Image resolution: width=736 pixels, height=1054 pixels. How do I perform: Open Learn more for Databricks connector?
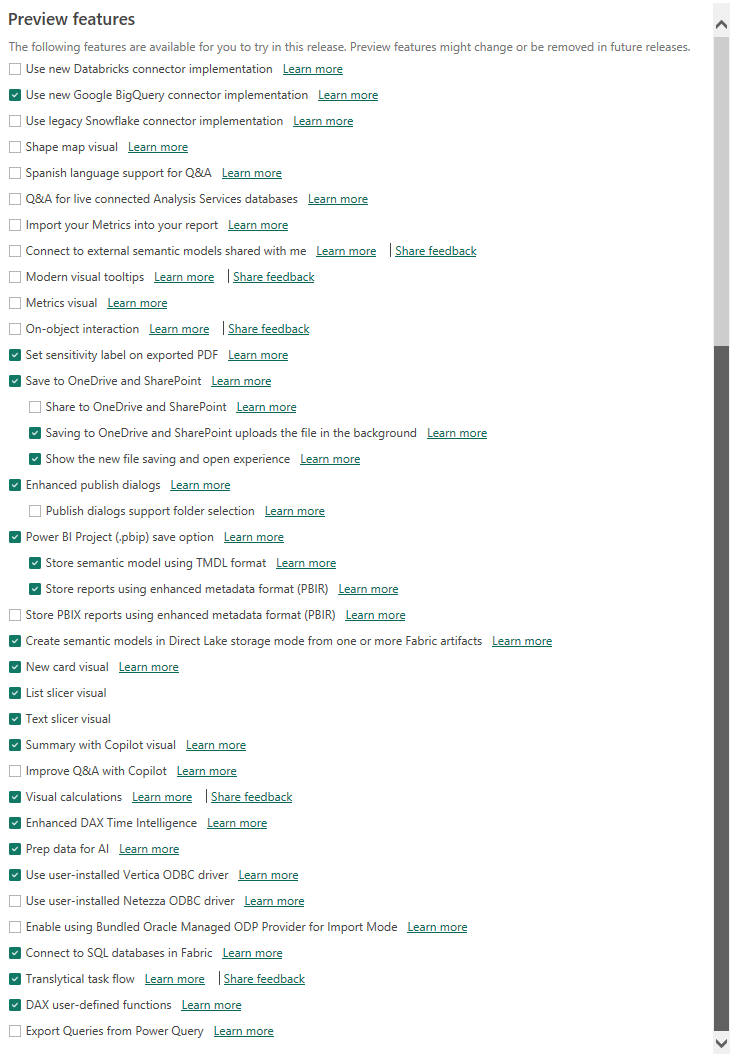point(313,69)
